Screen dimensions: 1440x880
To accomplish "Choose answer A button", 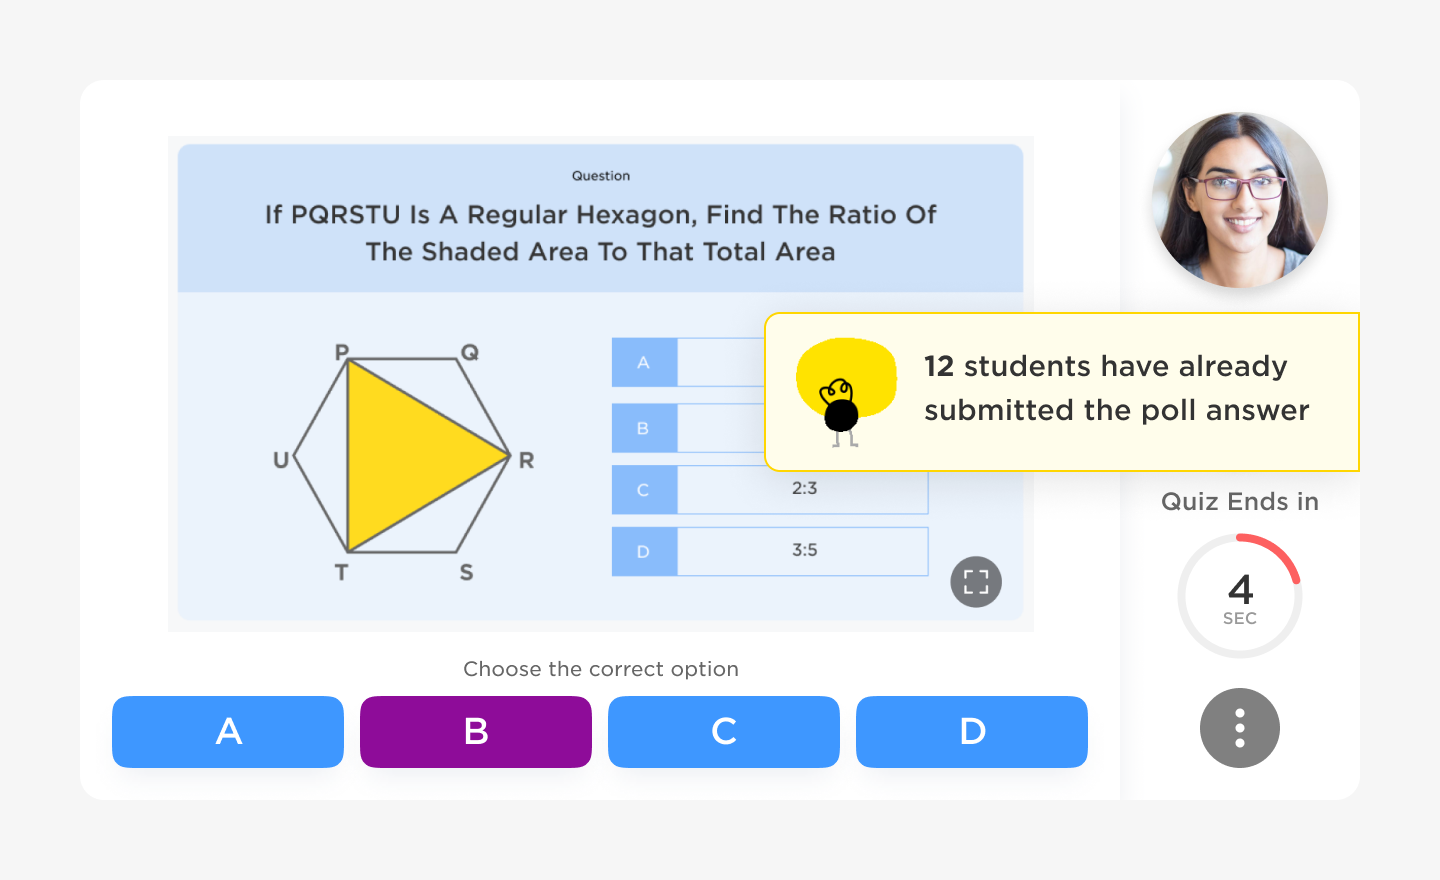I will click(228, 732).
